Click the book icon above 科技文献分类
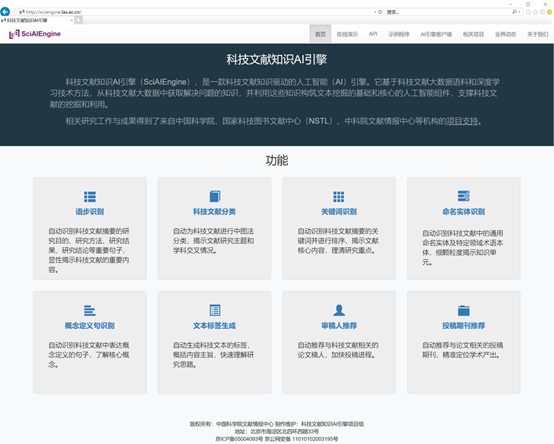This screenshot has width=554, height=444. pyautogui.click(x=214, y=196)
